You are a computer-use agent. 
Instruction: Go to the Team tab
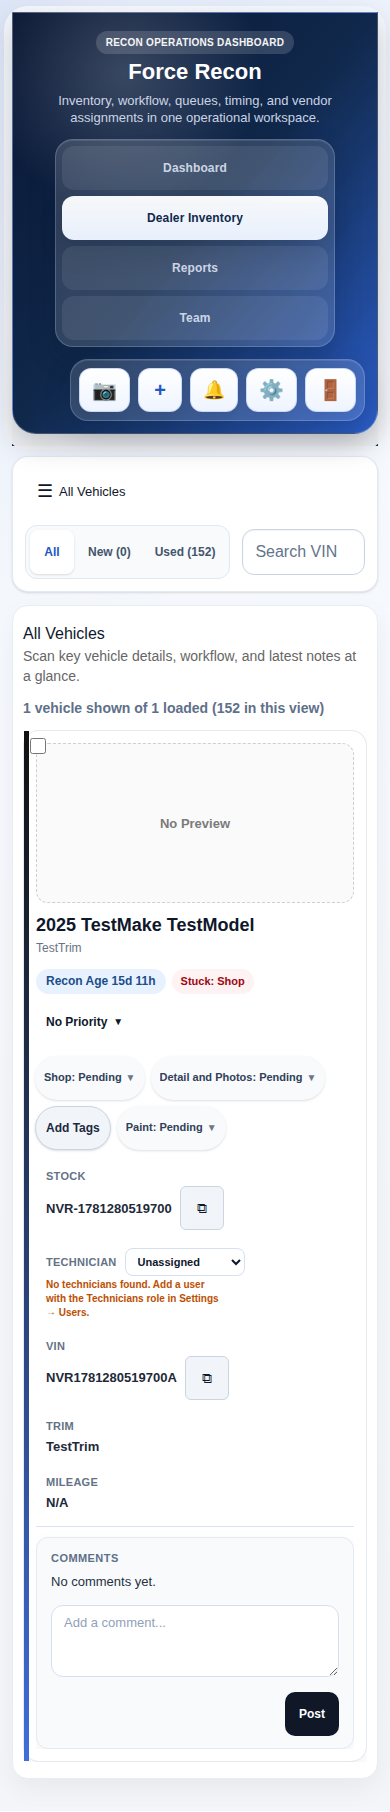pyautogui.click(x=195, y=318)
